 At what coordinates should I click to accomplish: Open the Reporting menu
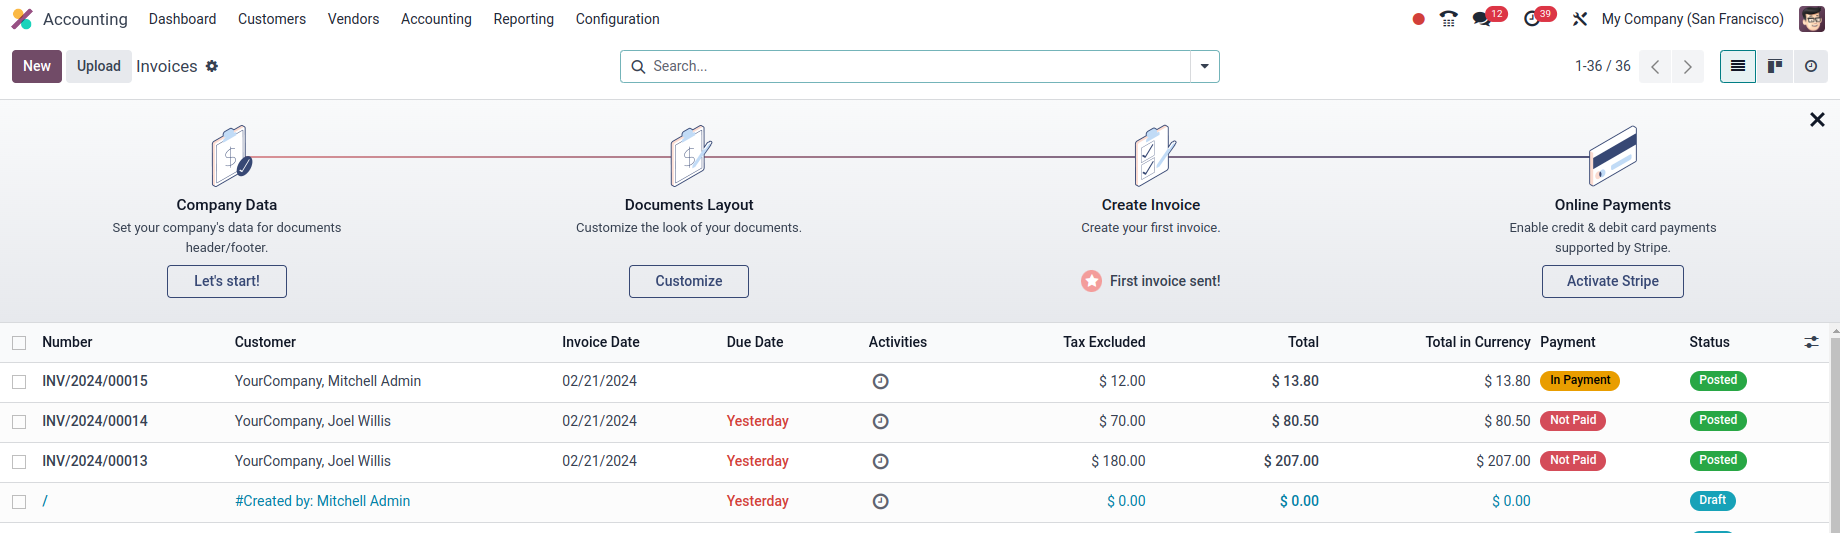(x=523, y=19)
